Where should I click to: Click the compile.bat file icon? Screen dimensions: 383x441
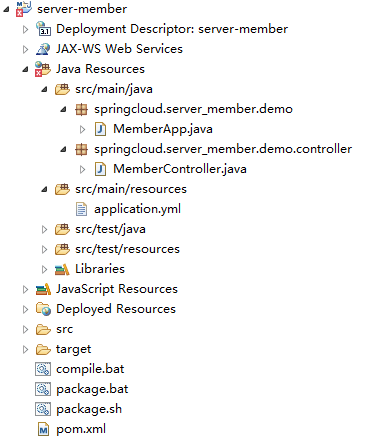(x=43, y=369)
